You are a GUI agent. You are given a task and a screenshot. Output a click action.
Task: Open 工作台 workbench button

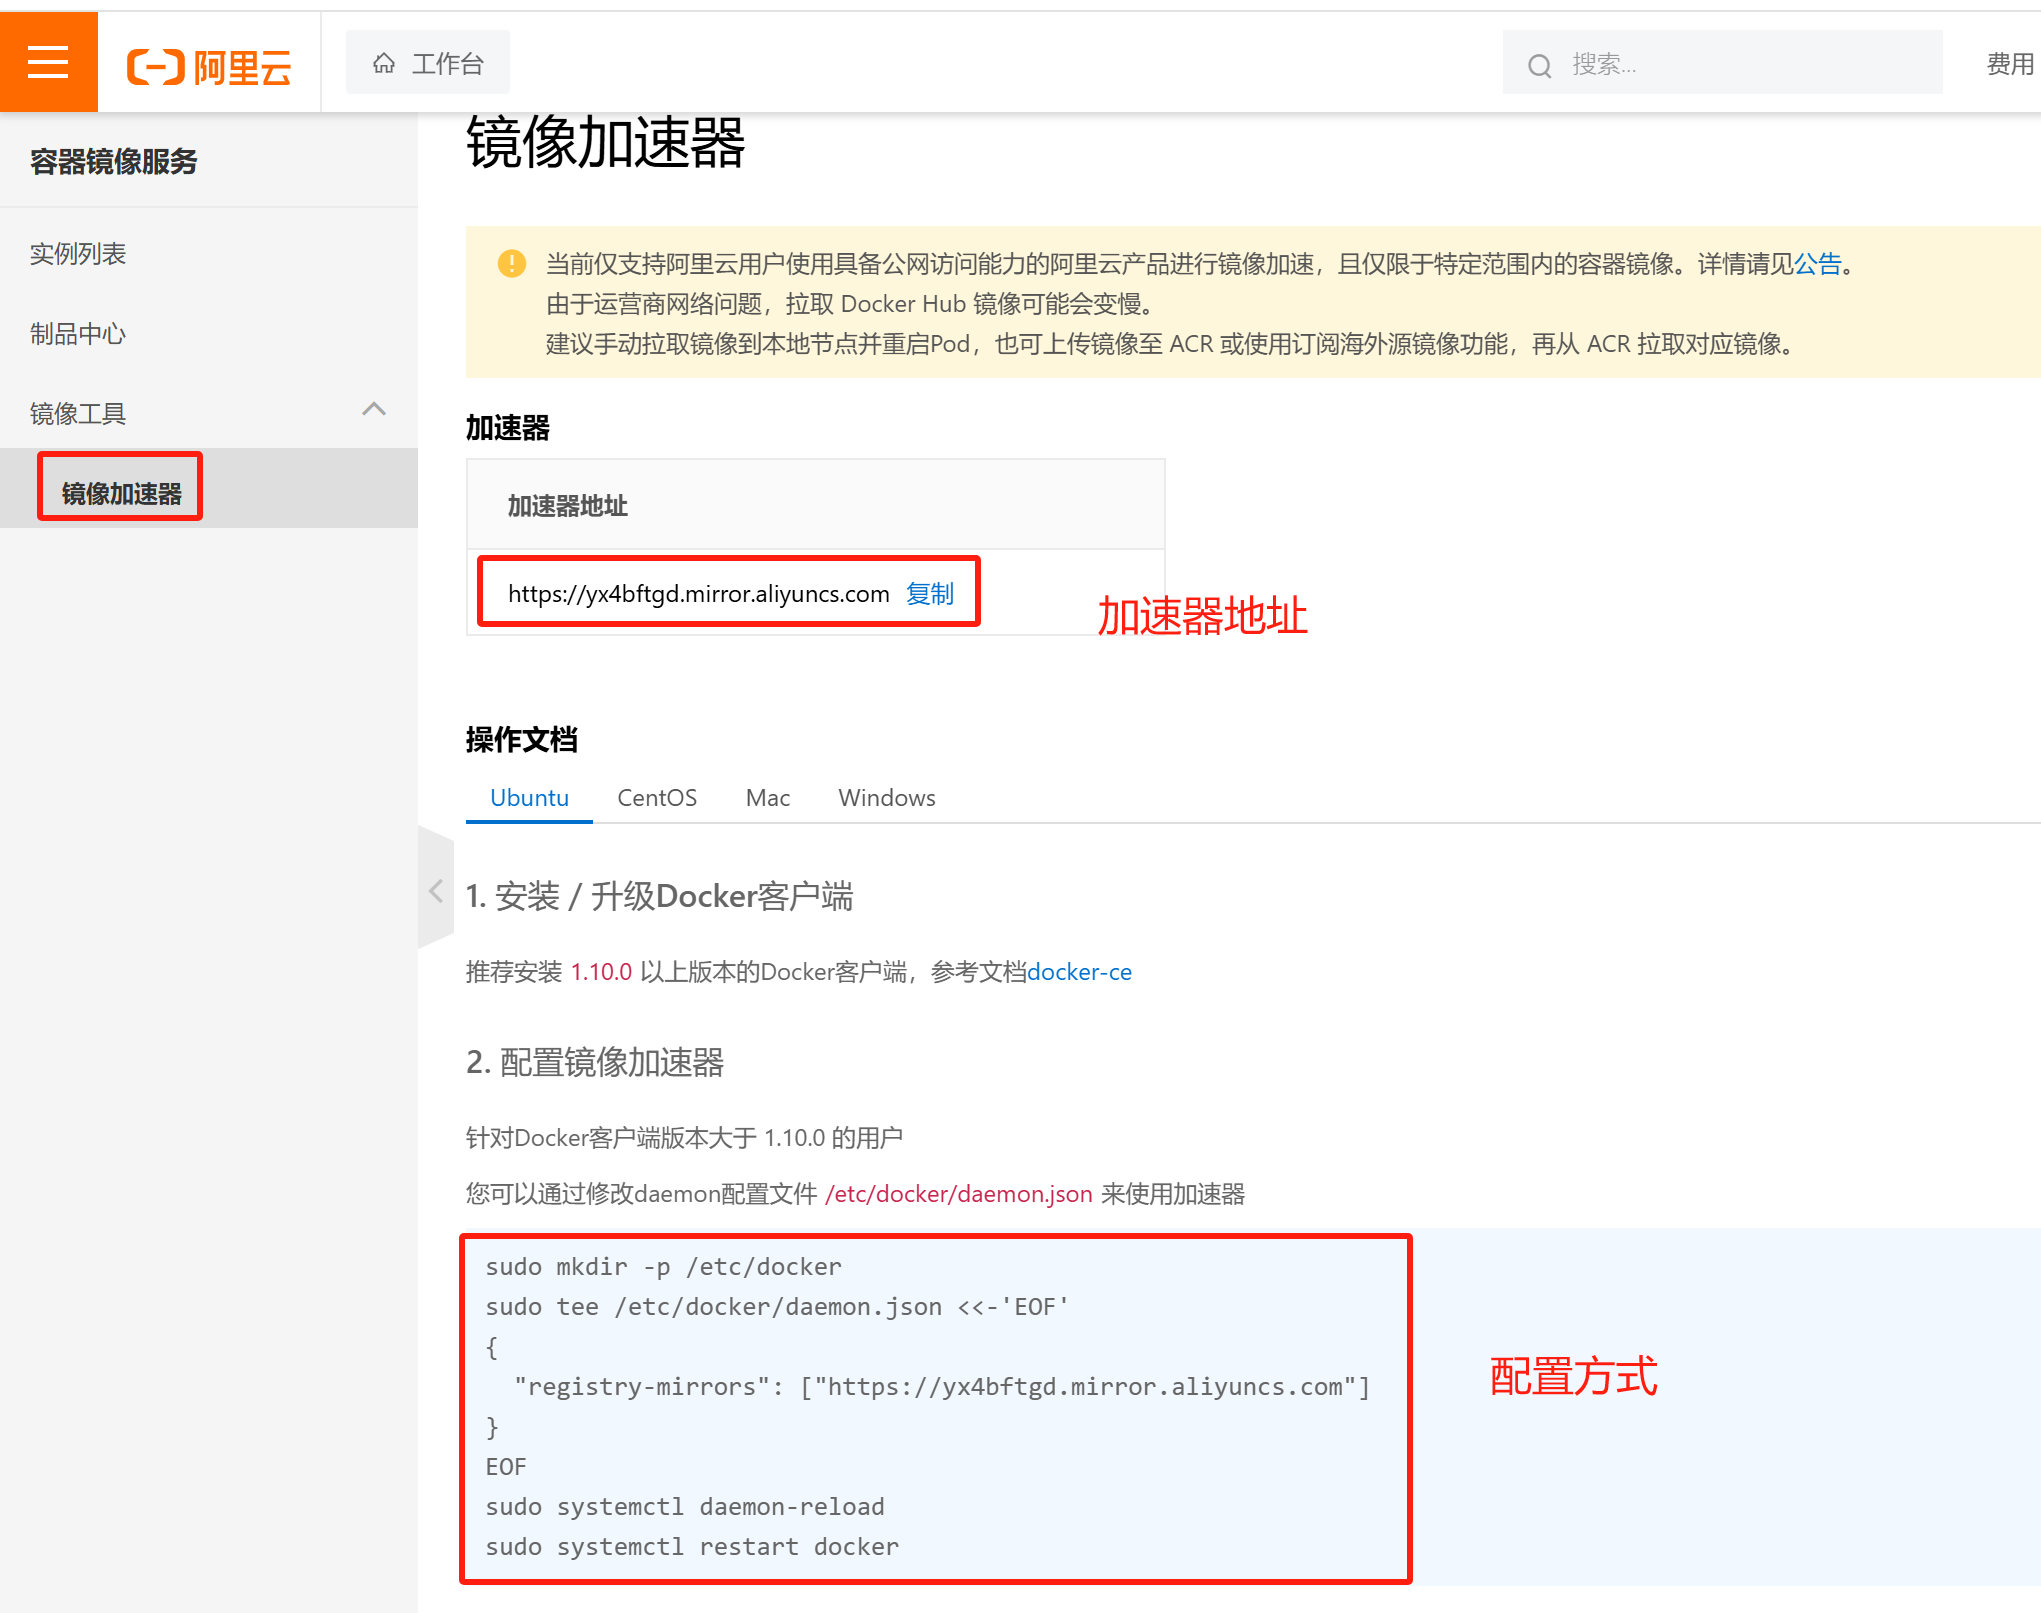[428, 63]
